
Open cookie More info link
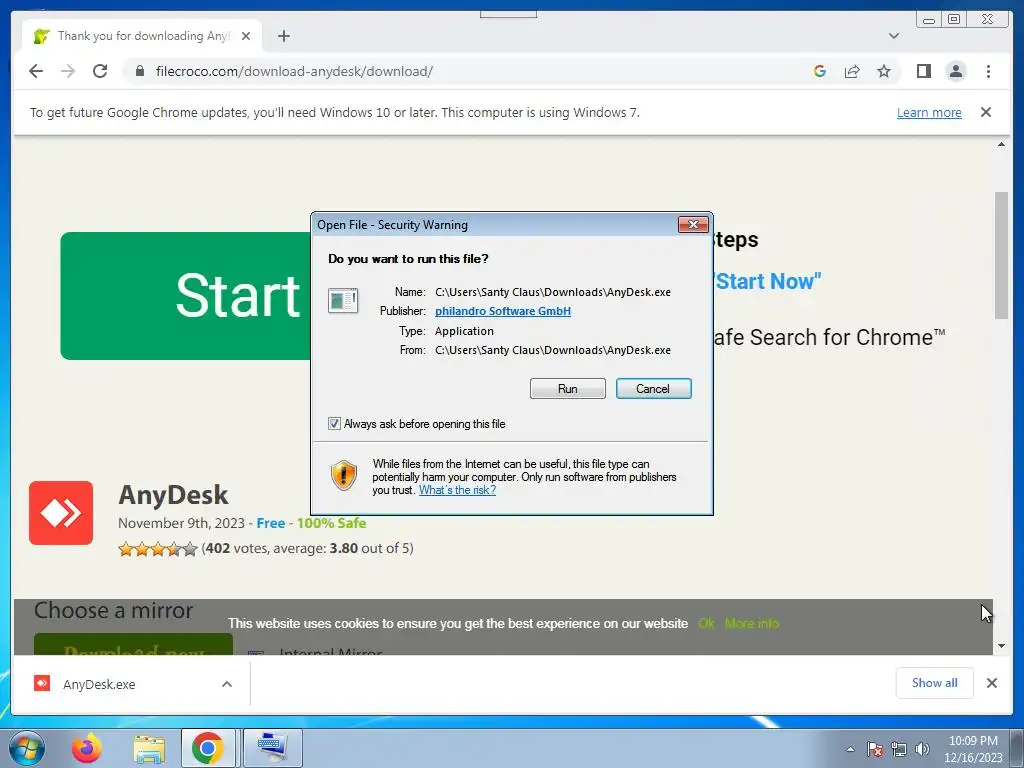point(752,624)
